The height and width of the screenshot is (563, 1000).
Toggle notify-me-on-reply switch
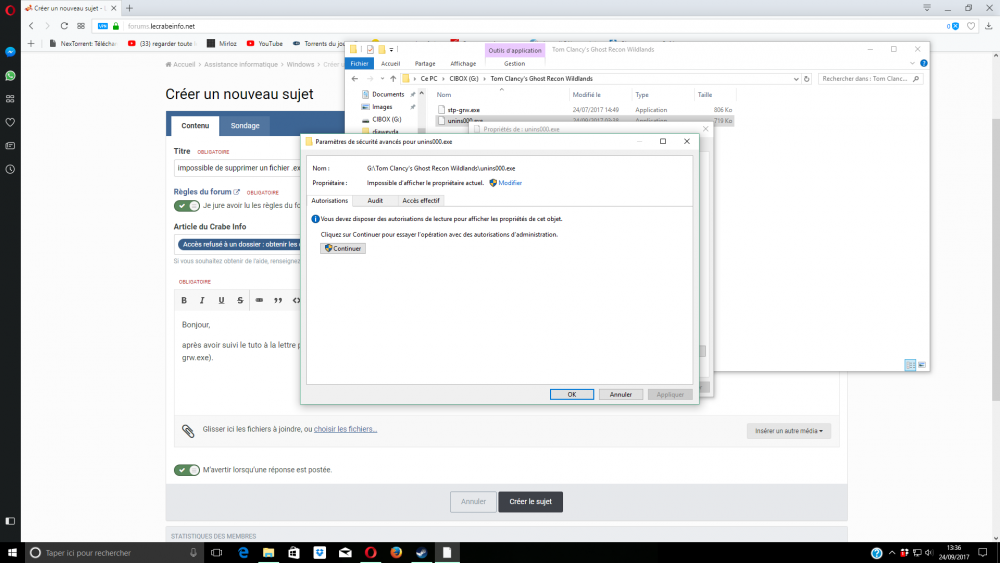[187, 470]
